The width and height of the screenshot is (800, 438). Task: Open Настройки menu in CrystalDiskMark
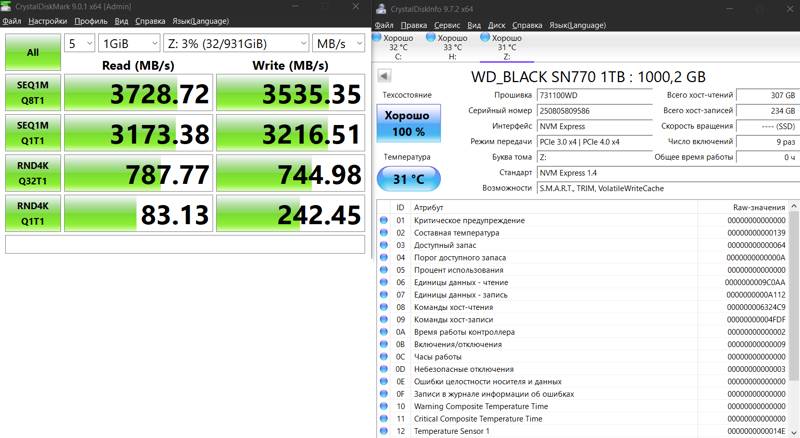click(47, 21)
